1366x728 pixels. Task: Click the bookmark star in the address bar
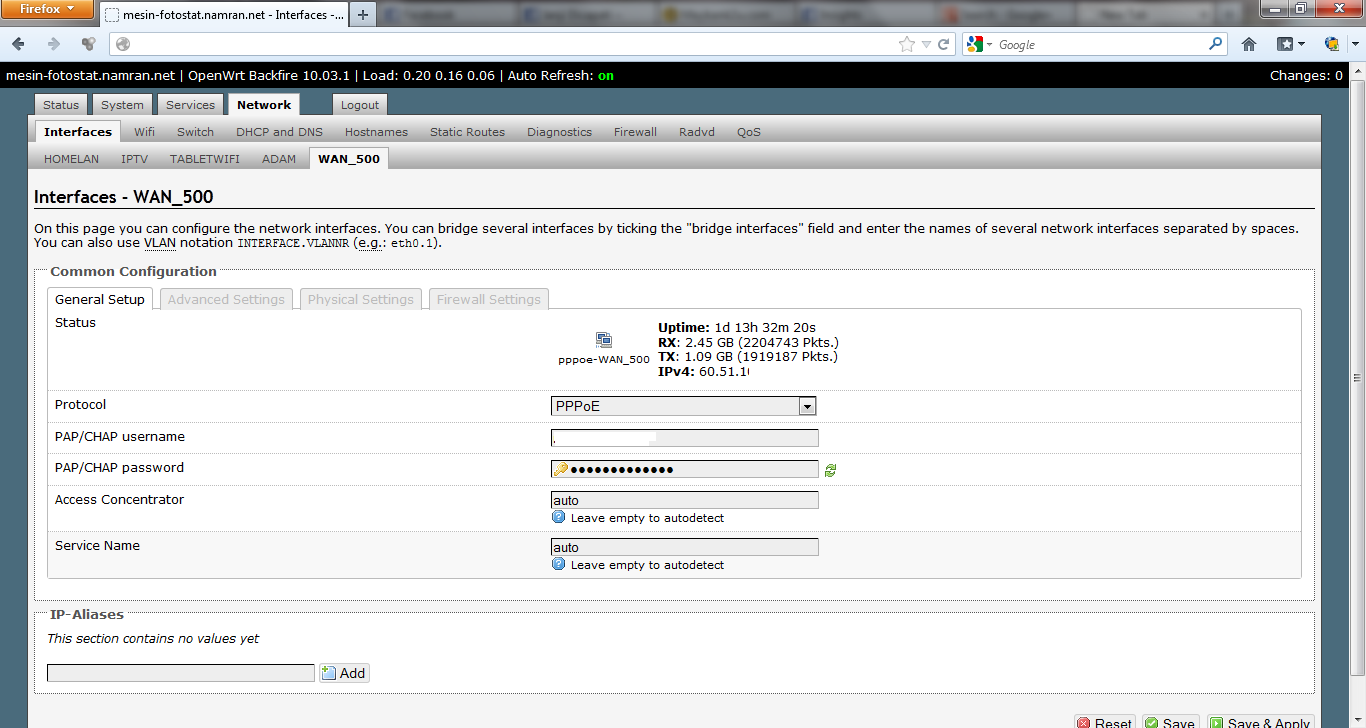click(907, 44)
